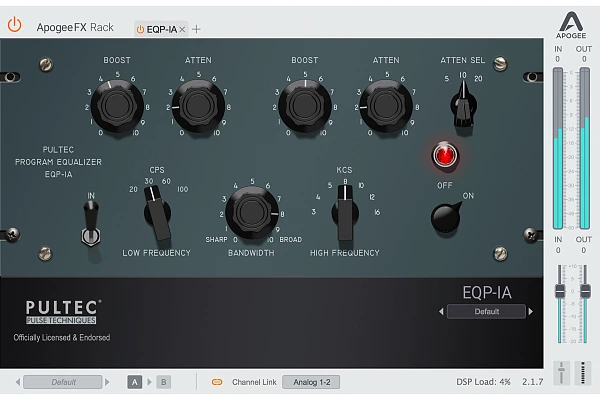The height and width of the screenshot is (400, 600).
Task: Copy A to B with arrow icon
Action: click(149, 382)
